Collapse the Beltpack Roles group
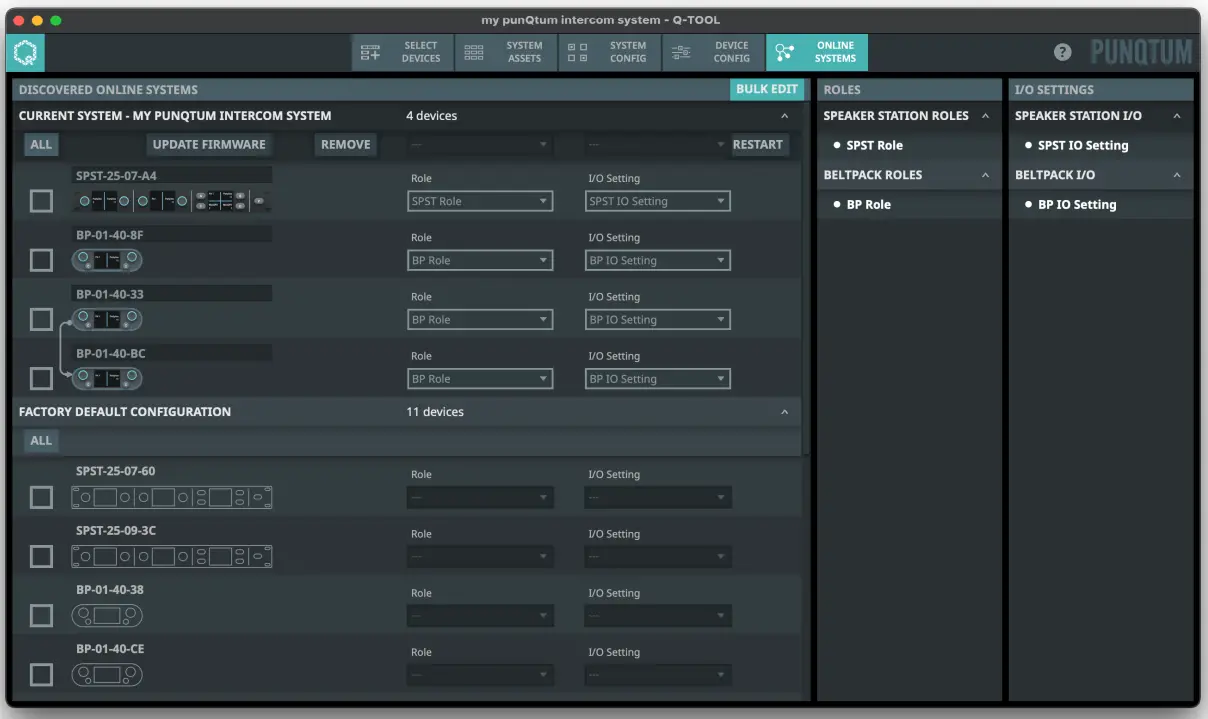 [x=985, y=175]
